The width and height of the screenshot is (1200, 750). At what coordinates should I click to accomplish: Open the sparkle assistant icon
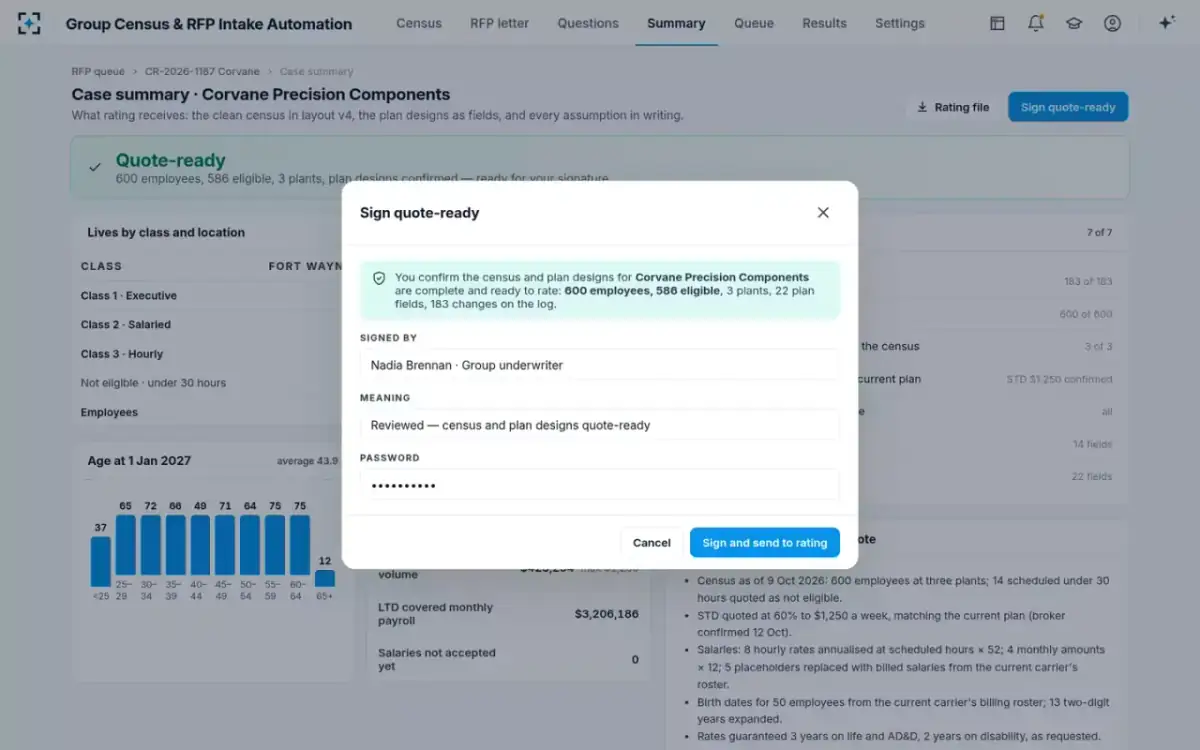pos(1166,23)
